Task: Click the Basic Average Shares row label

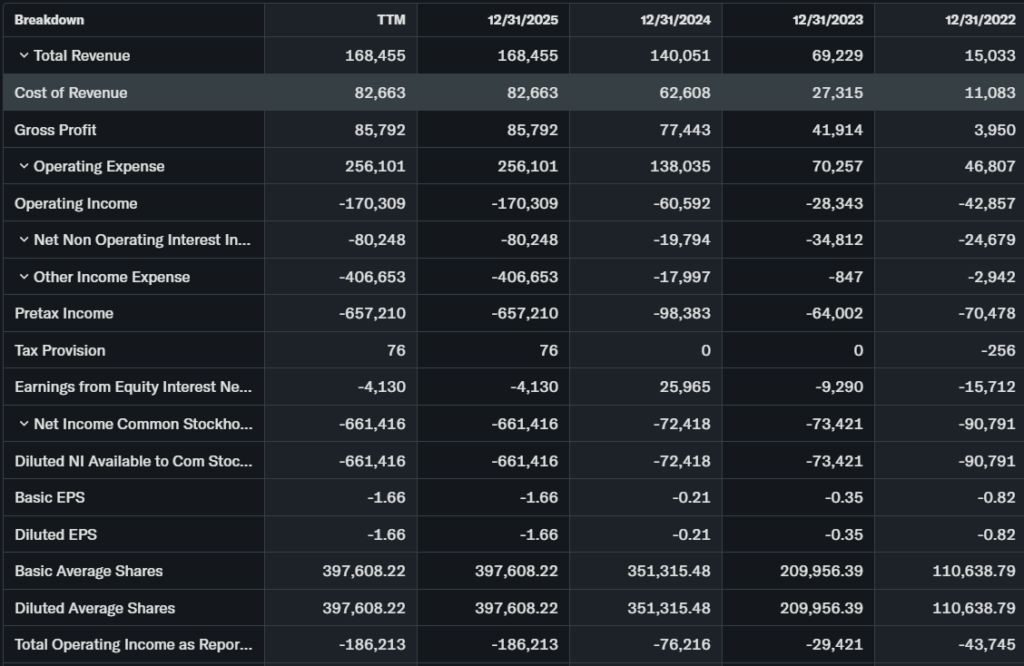Action: 89,571
